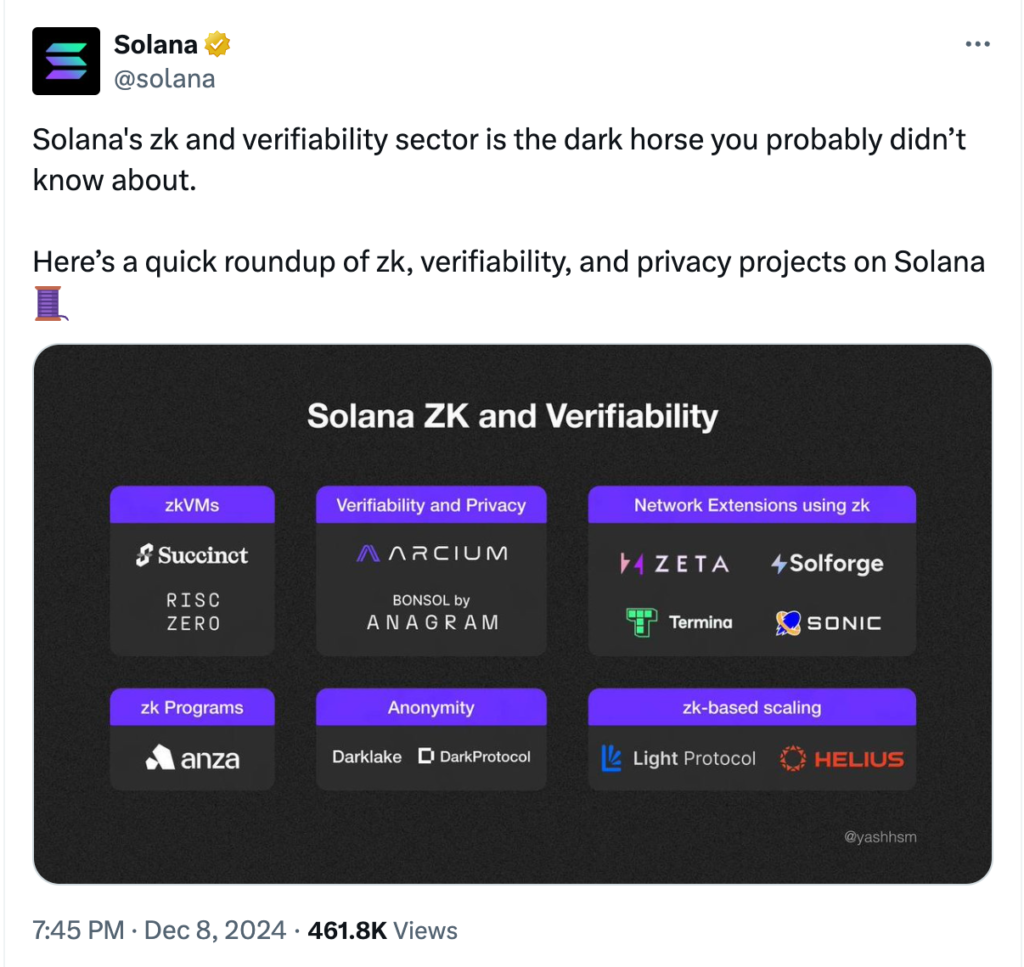The image size is (1024, 967).
Task: Click the Bonsol by Anagram logo
Action: [431, 612]
